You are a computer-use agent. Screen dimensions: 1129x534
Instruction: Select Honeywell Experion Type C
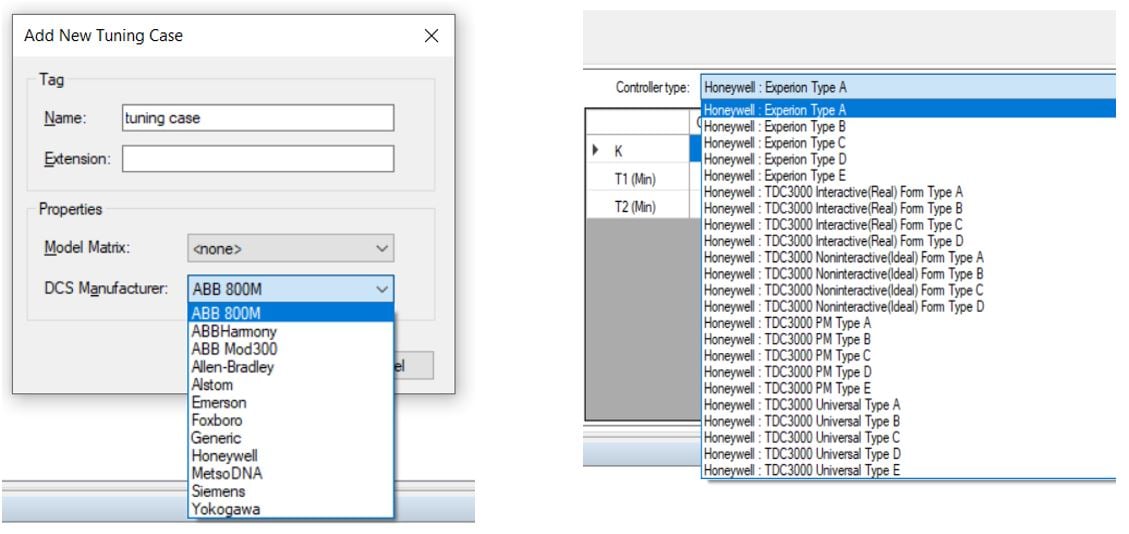pos(775,143)
